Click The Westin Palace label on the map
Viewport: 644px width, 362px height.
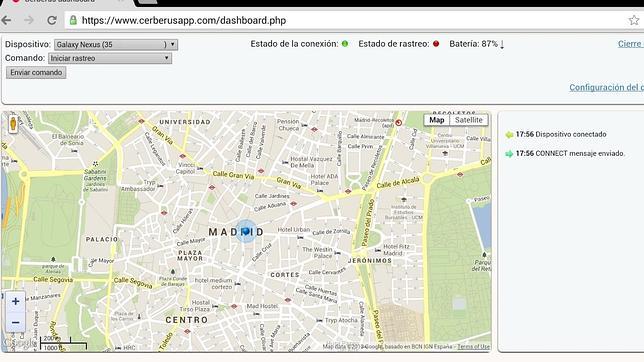click(x=317, y=252)
